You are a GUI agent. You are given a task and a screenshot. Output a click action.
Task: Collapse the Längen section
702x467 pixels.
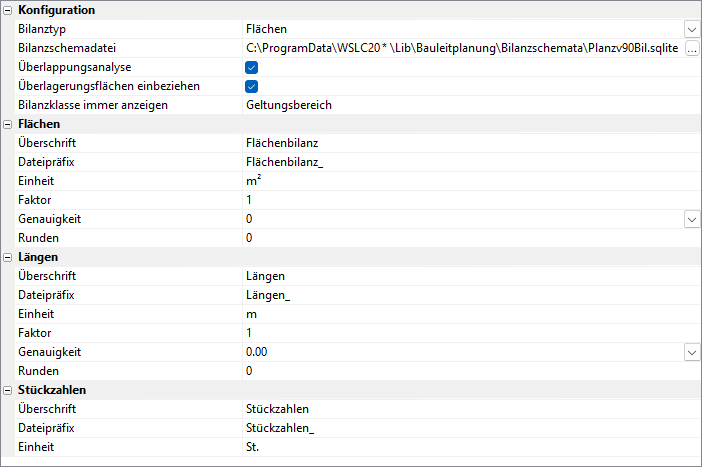coord(8,257)
